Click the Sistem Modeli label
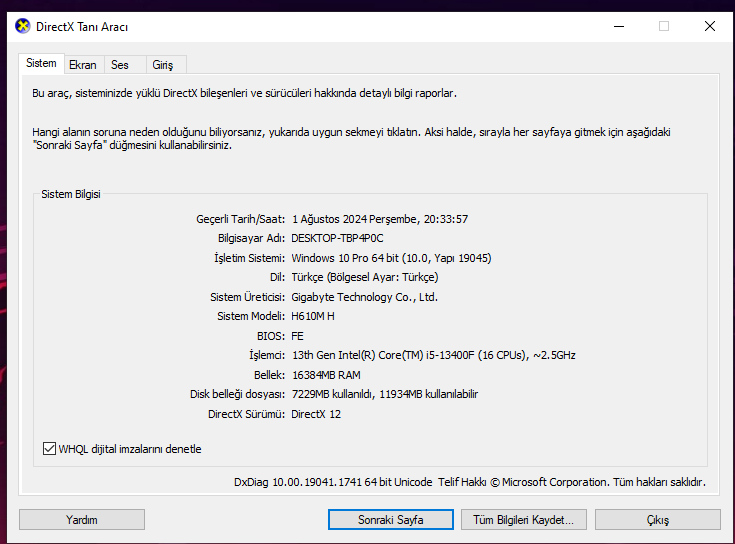Image resolution: width=735 pixels, height=544 pixels. coord(251,316)
